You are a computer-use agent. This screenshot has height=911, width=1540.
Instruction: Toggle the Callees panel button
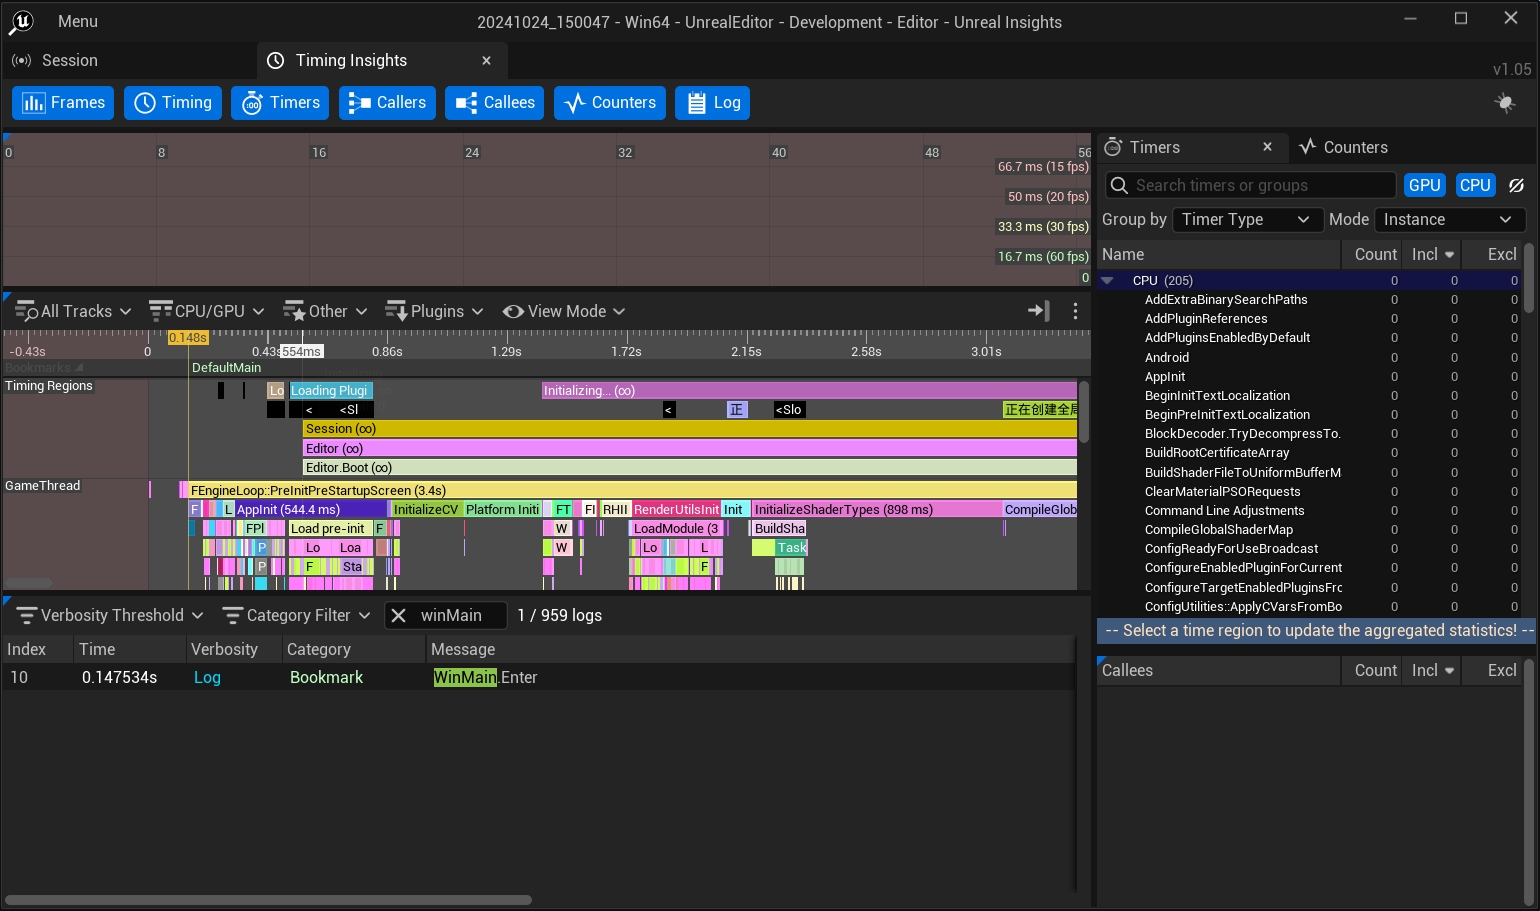coord(495,103)
